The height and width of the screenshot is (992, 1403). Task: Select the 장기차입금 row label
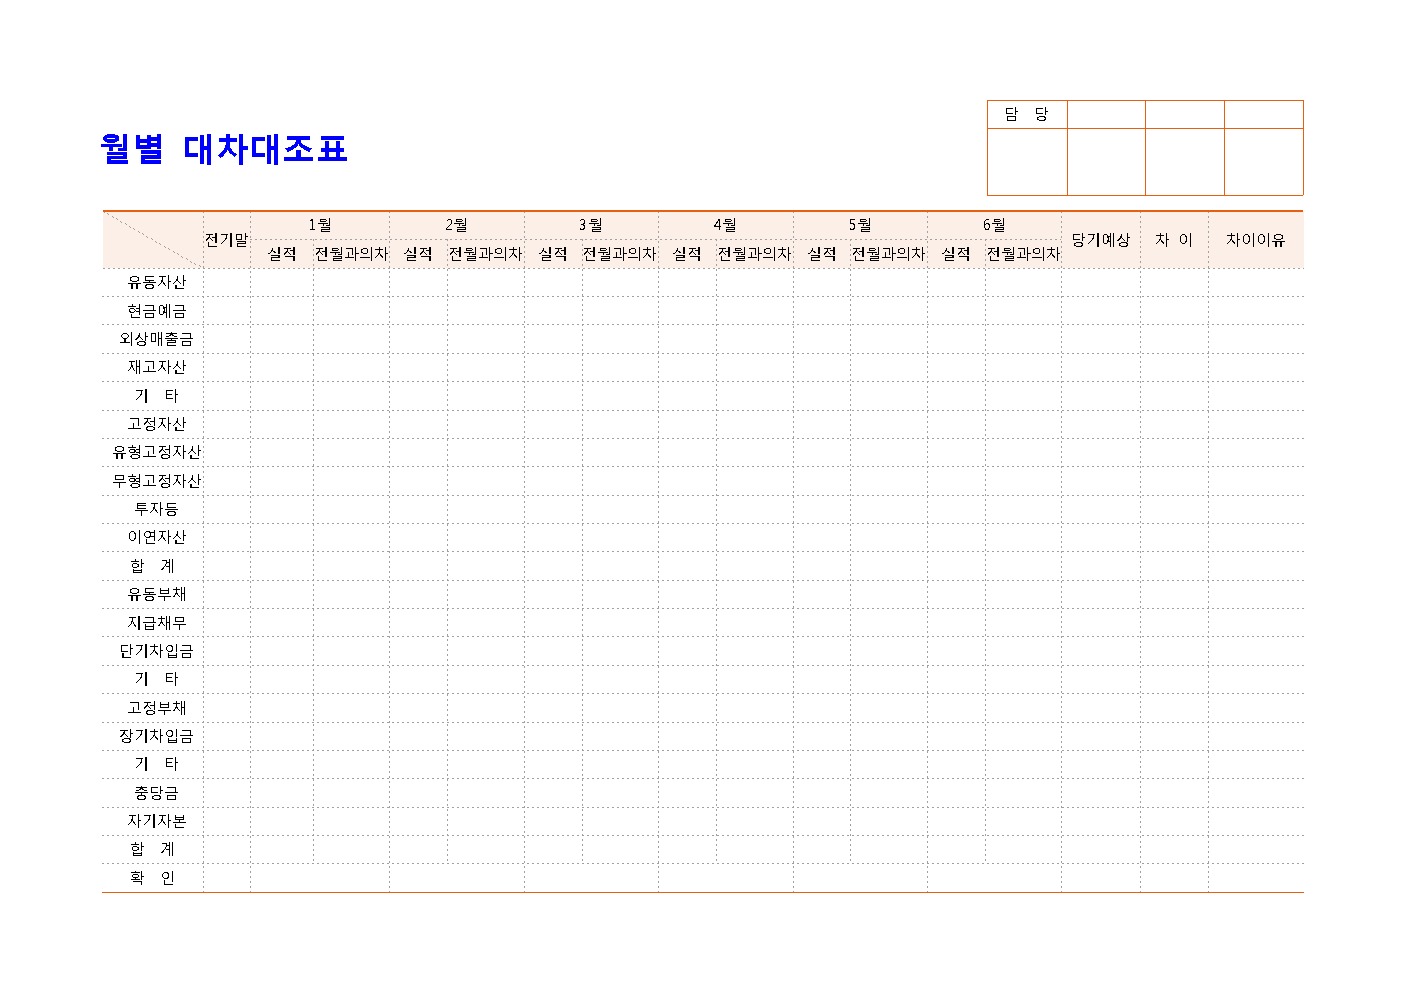(157, 736)
